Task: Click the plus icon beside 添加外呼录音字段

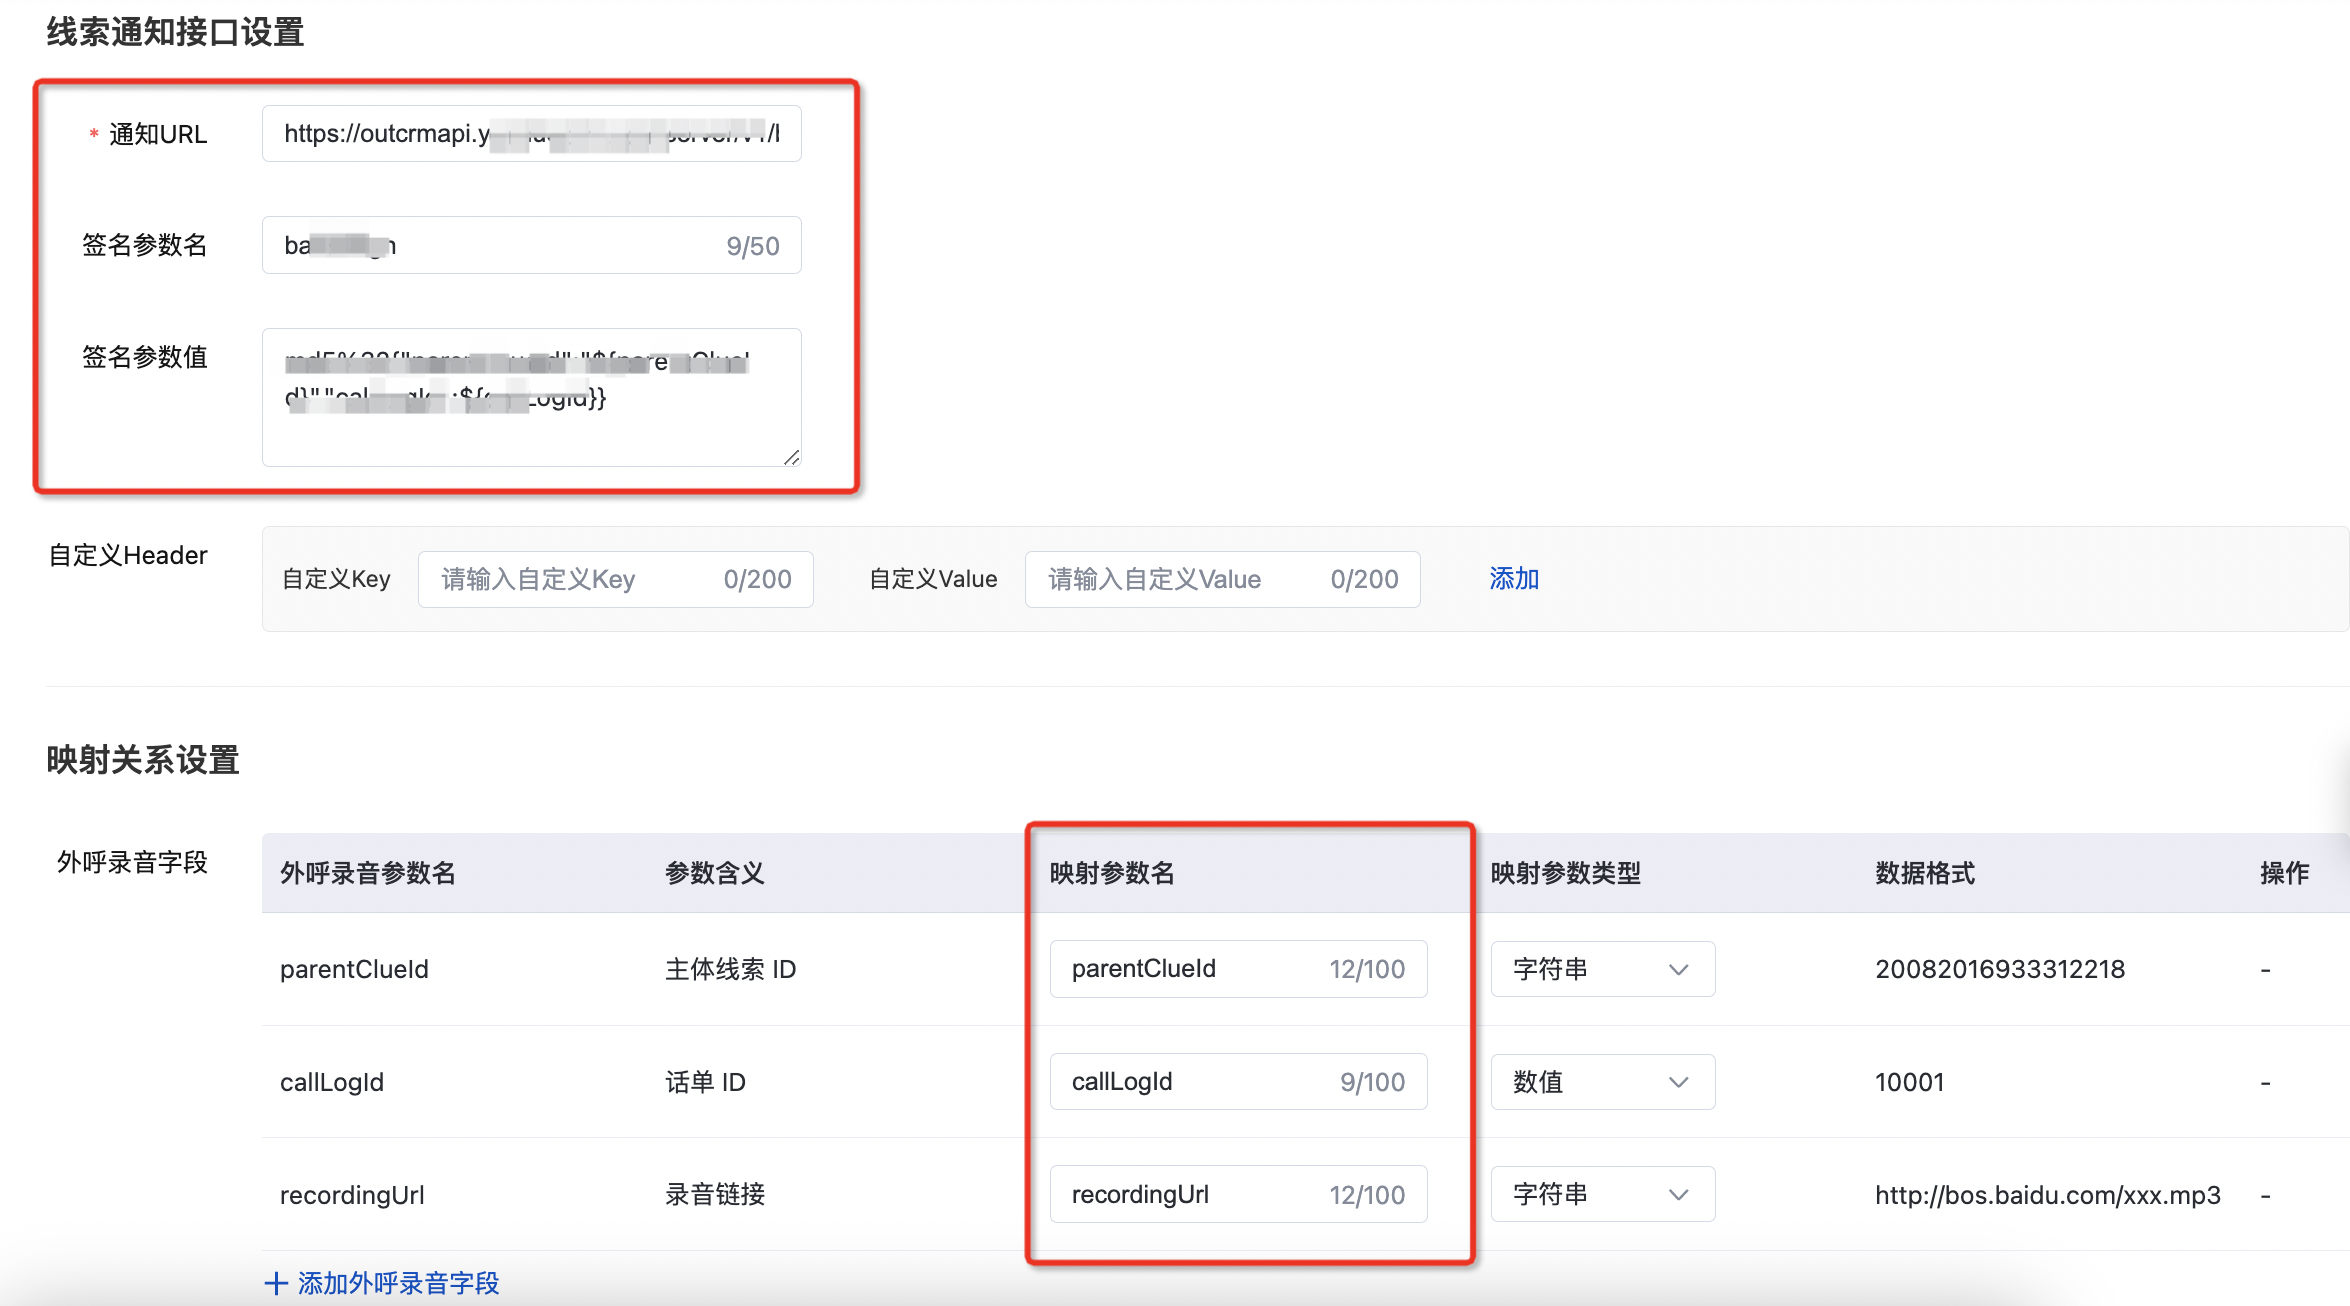Action: pos(276,1283)
